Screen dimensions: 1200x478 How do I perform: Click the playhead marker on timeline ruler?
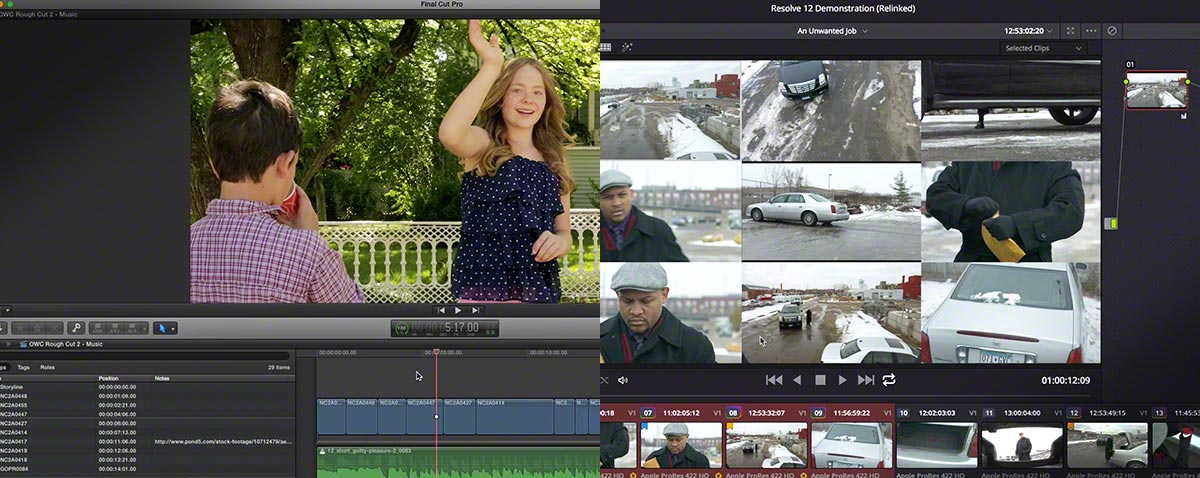pos(436,352)
